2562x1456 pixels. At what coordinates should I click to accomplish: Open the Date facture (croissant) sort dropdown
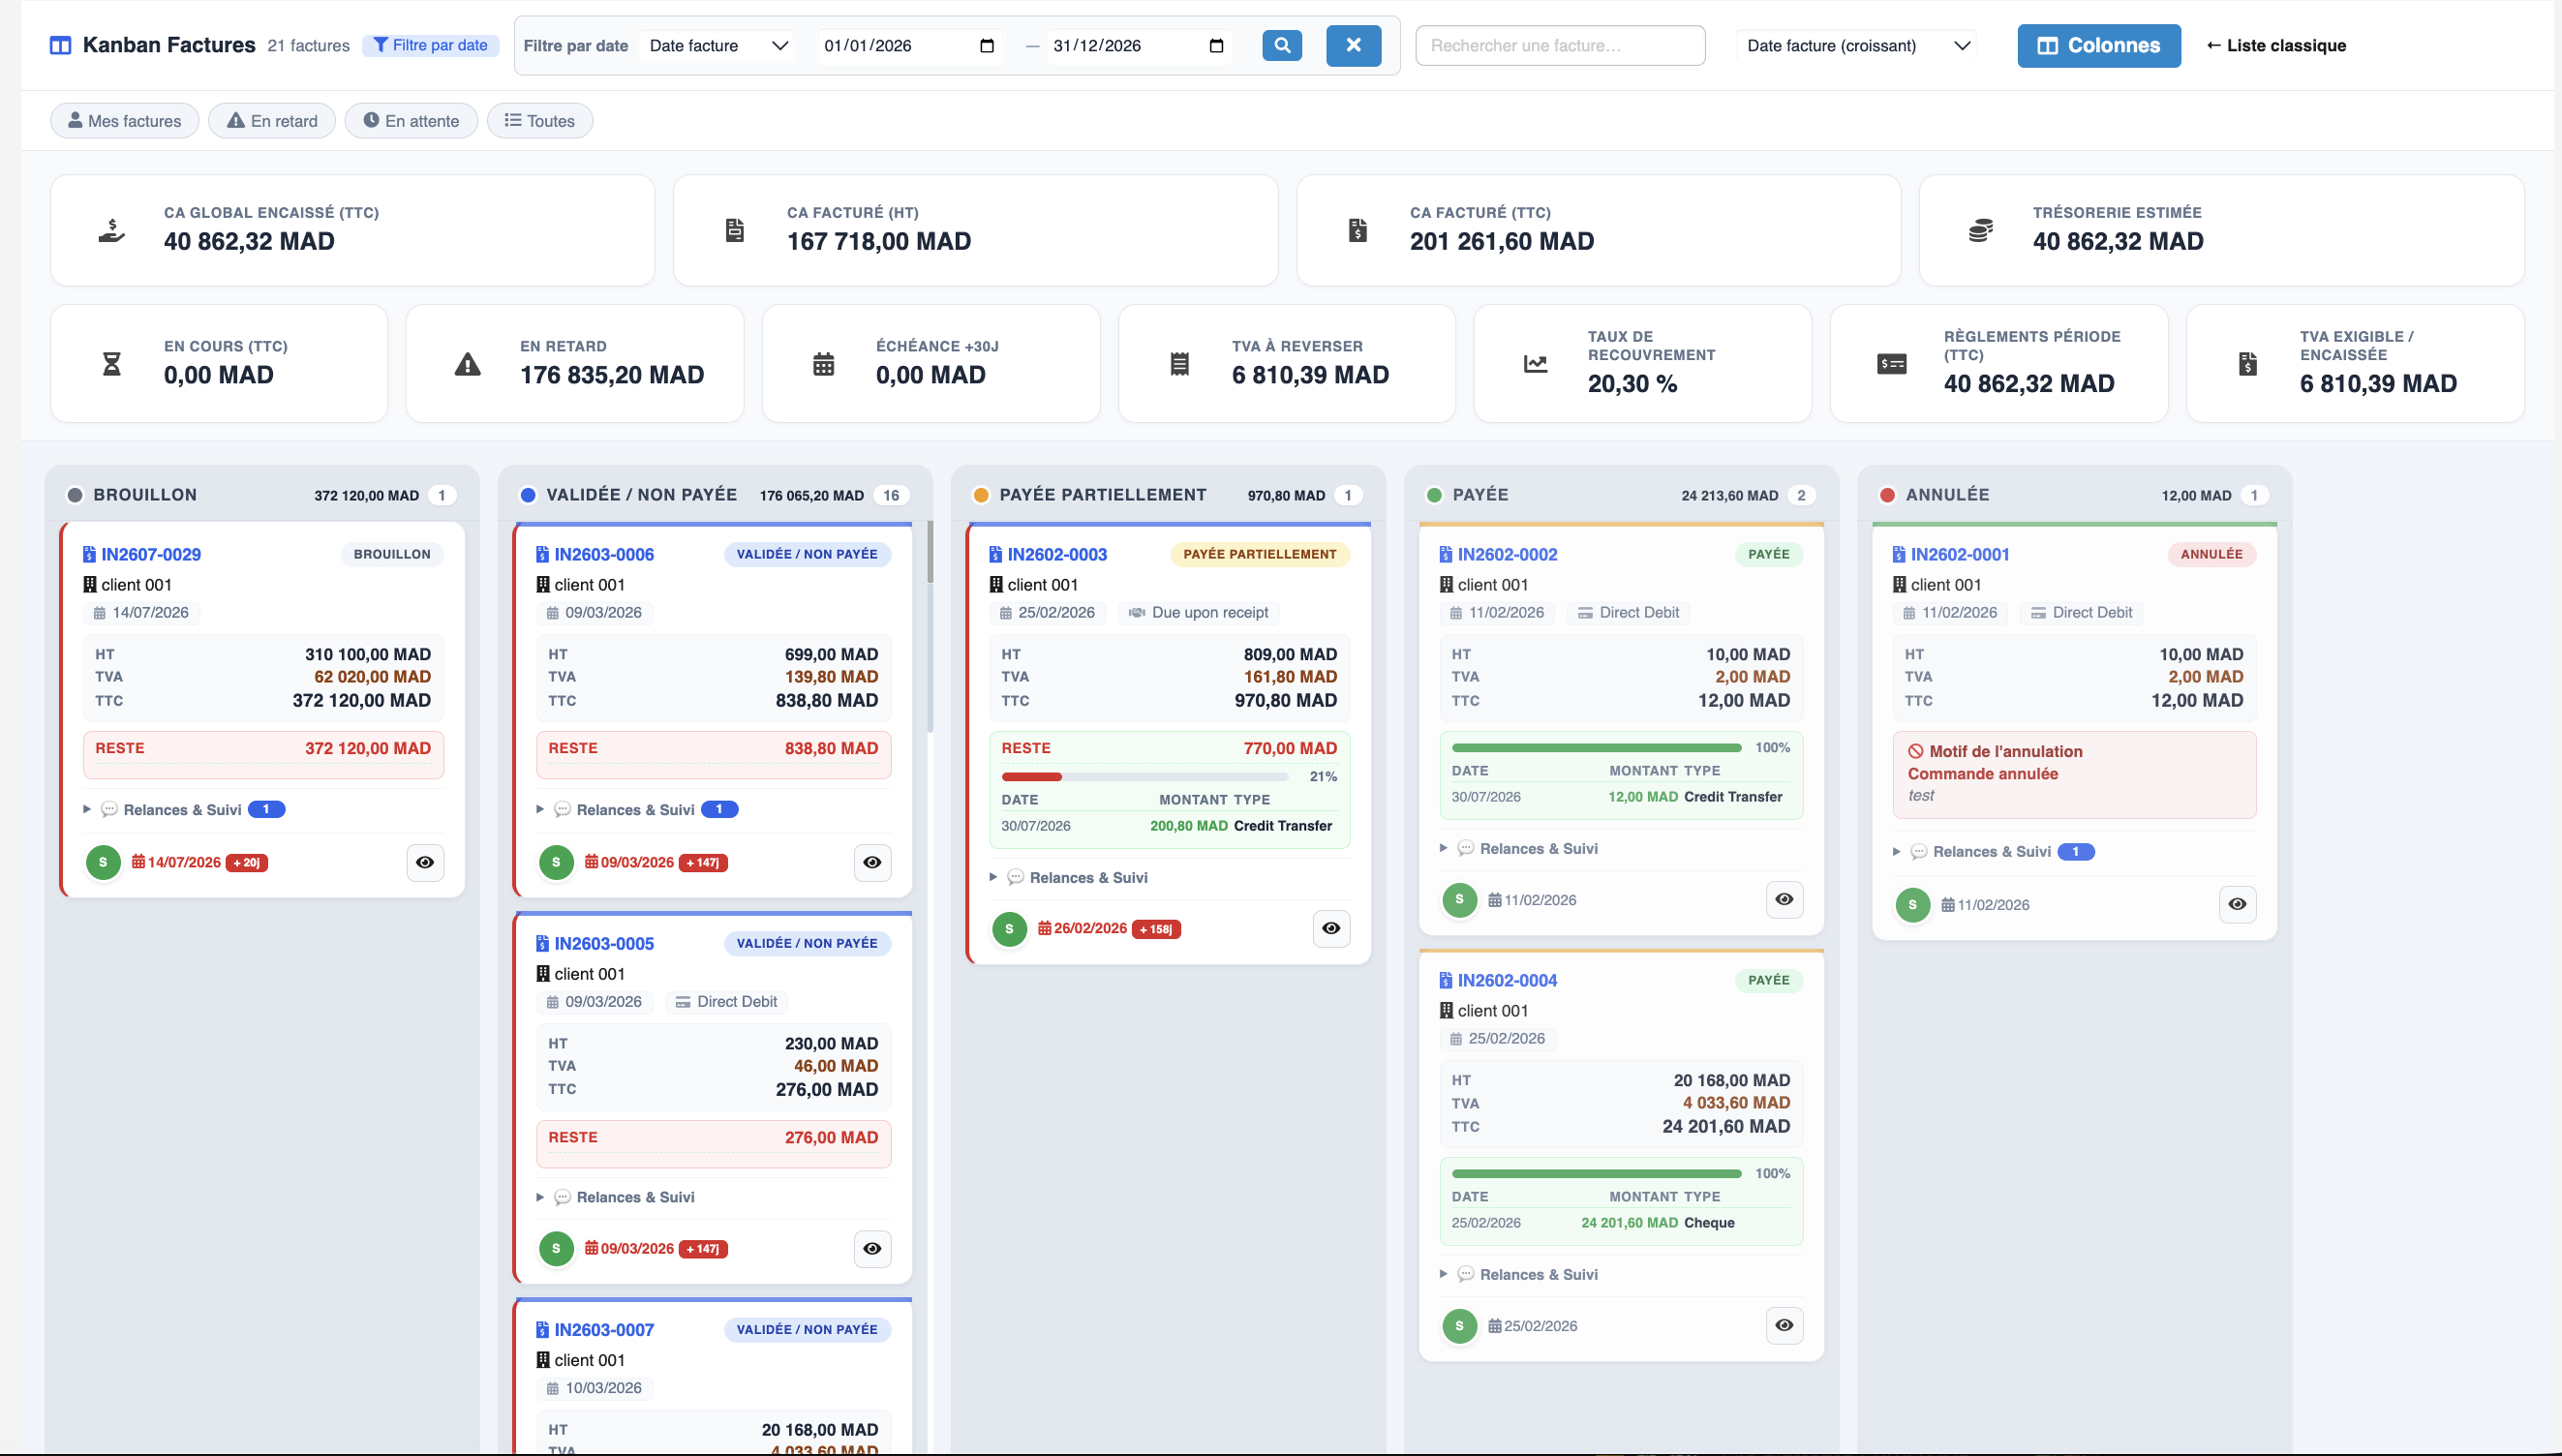(1858, 45)
